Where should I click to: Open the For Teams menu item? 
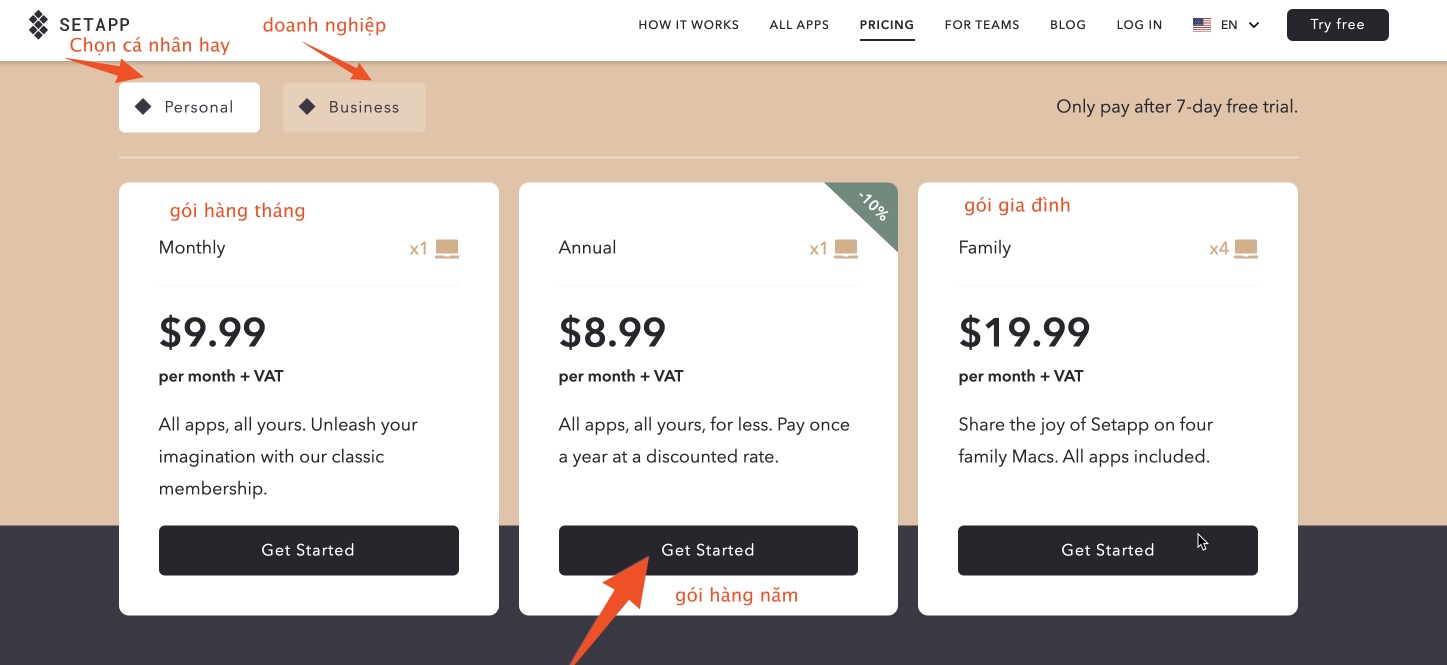pos(982,25)
